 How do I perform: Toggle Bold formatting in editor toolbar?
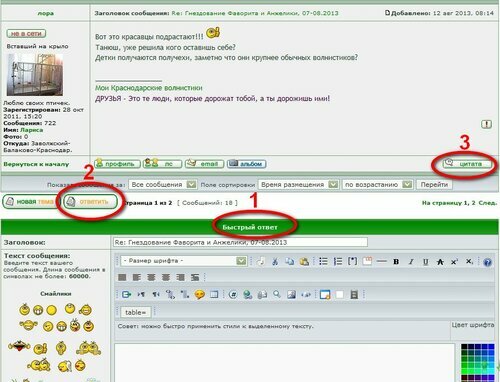point(396,262)
